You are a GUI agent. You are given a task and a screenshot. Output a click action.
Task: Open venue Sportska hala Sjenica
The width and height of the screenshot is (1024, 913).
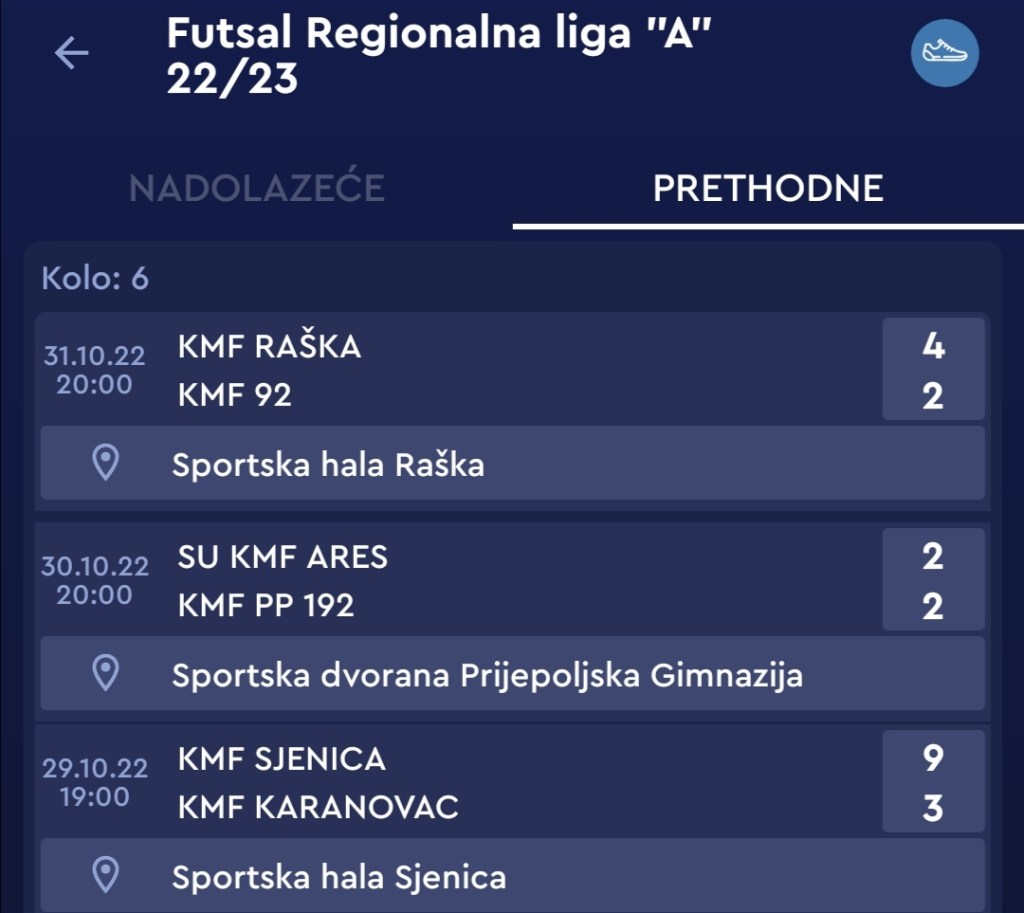click(x=339, y=878)
